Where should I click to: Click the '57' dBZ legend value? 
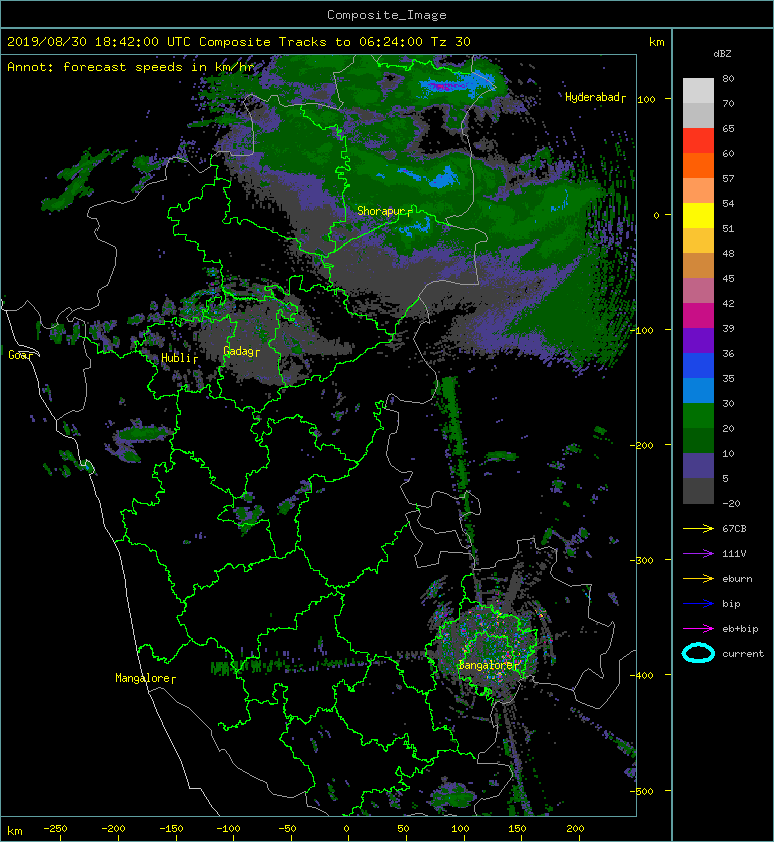click(x=728, y=178)
